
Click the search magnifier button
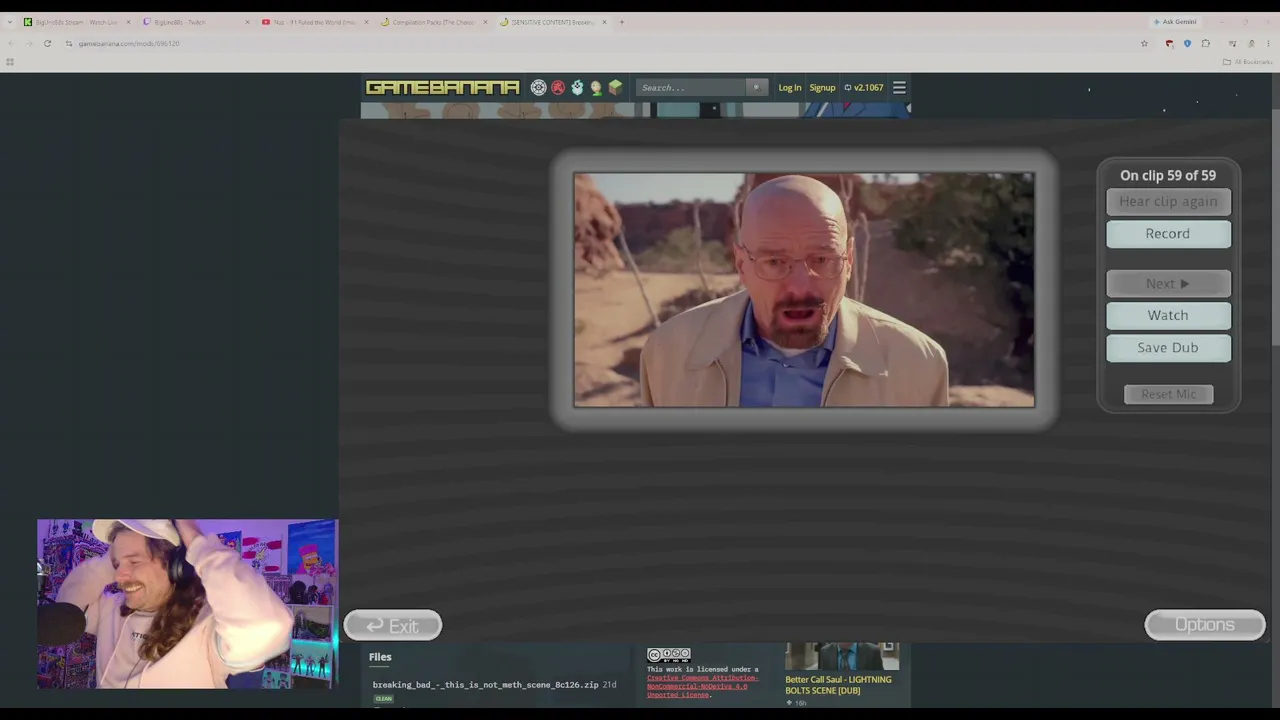point(756,88)
